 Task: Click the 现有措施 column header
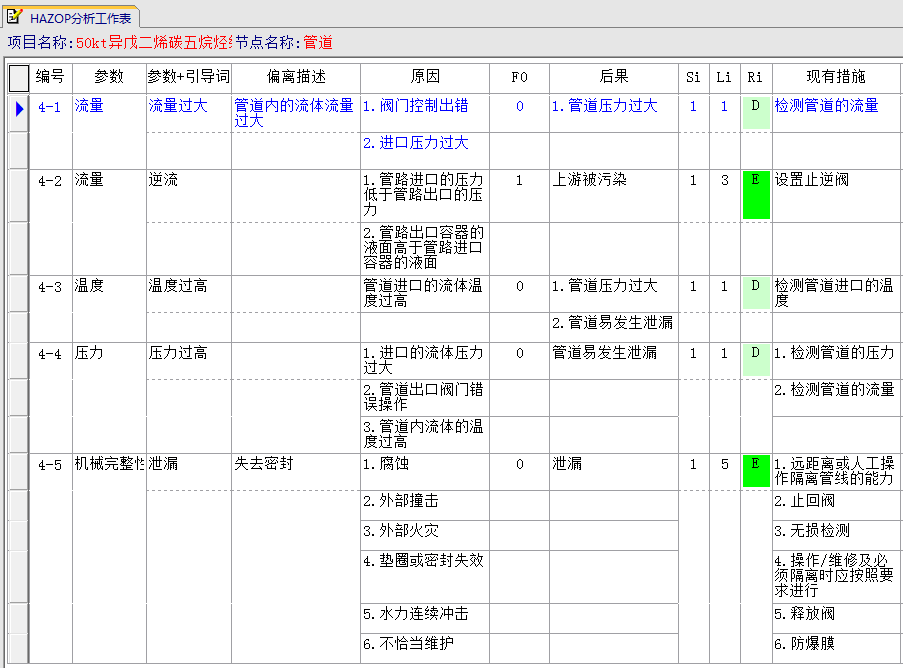tap(836, 77)
